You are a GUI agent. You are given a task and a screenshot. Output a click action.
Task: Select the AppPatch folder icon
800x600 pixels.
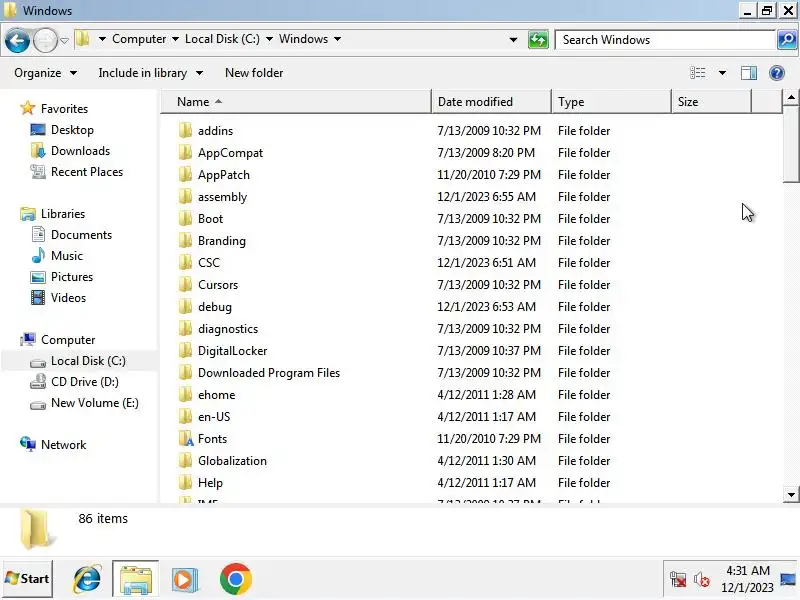186,174
